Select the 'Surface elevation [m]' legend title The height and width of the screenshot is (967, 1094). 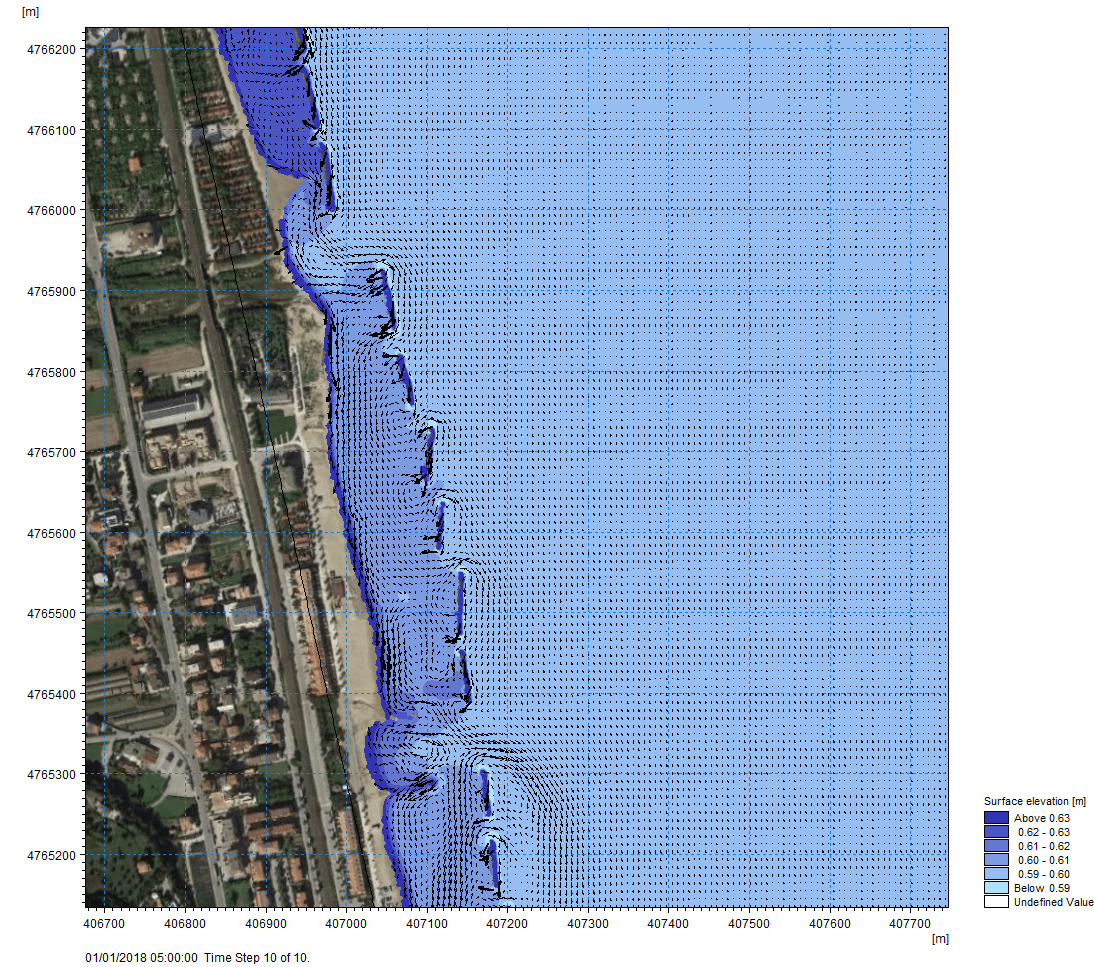(1035, 801)
